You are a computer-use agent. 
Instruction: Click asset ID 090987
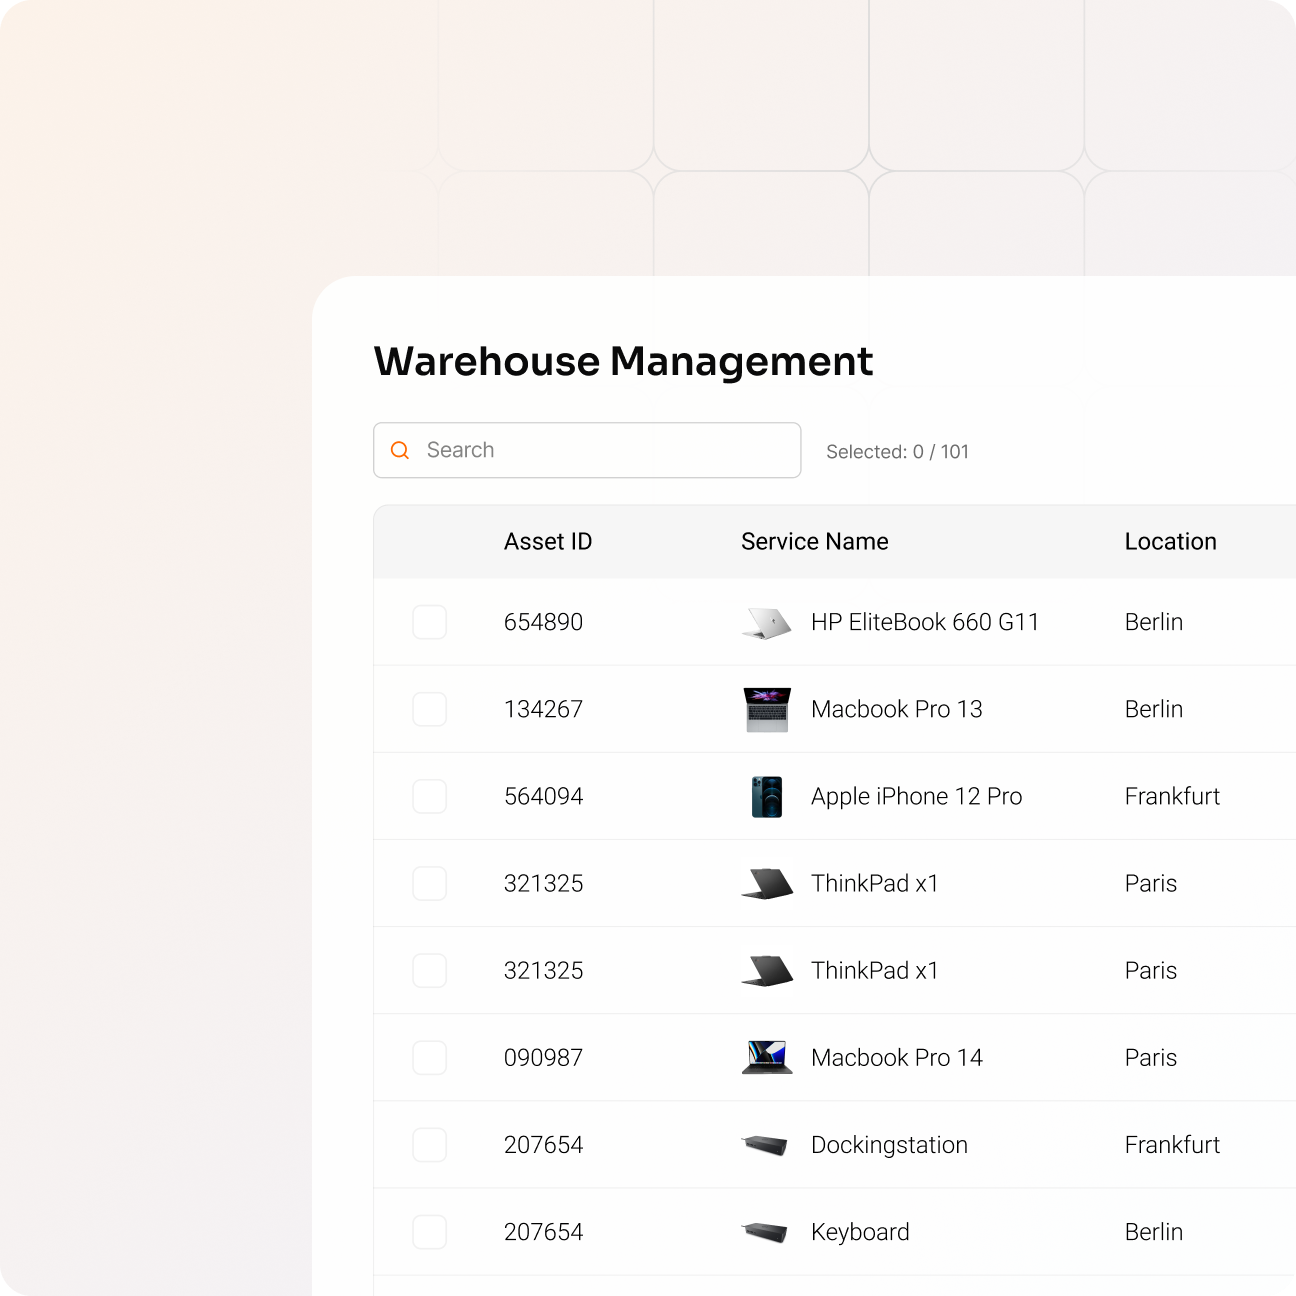tap(543, 1057)
